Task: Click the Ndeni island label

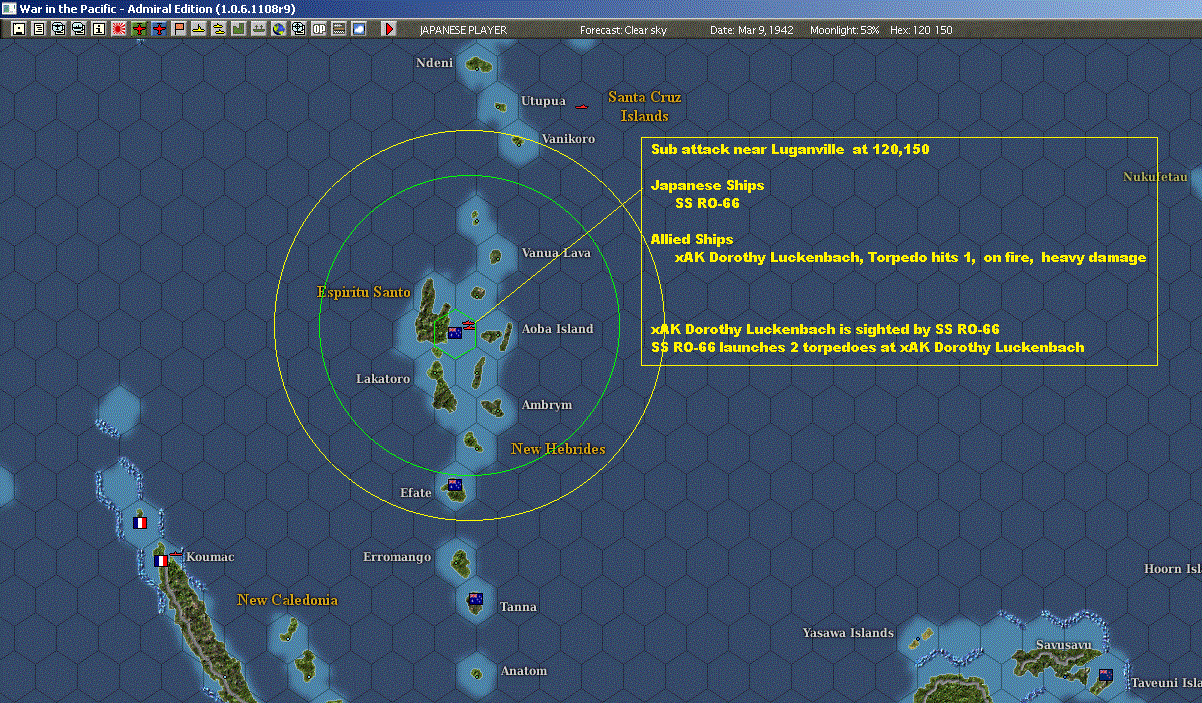Action: (434, 63)
